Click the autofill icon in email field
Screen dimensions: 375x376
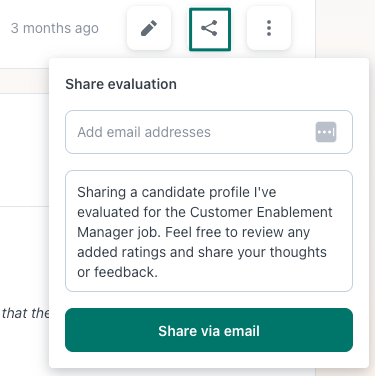326,132
